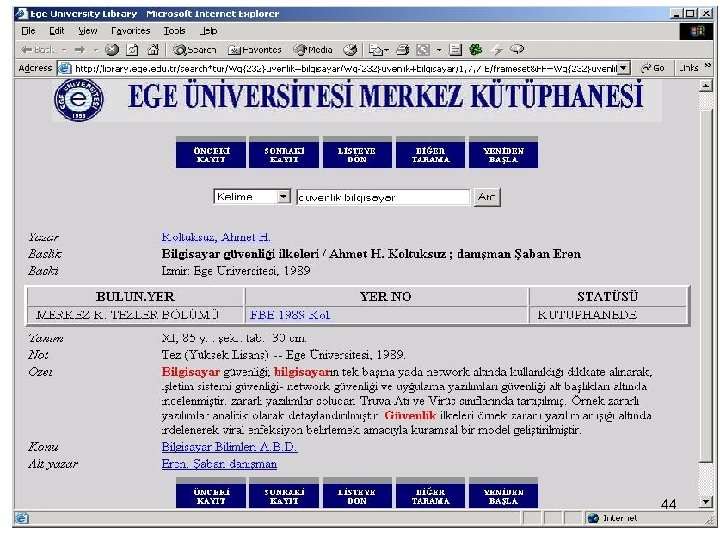Open dropdown arrow next to Edit icon
720x540 pixels.
pyautogui.click(x=439, y=50)
